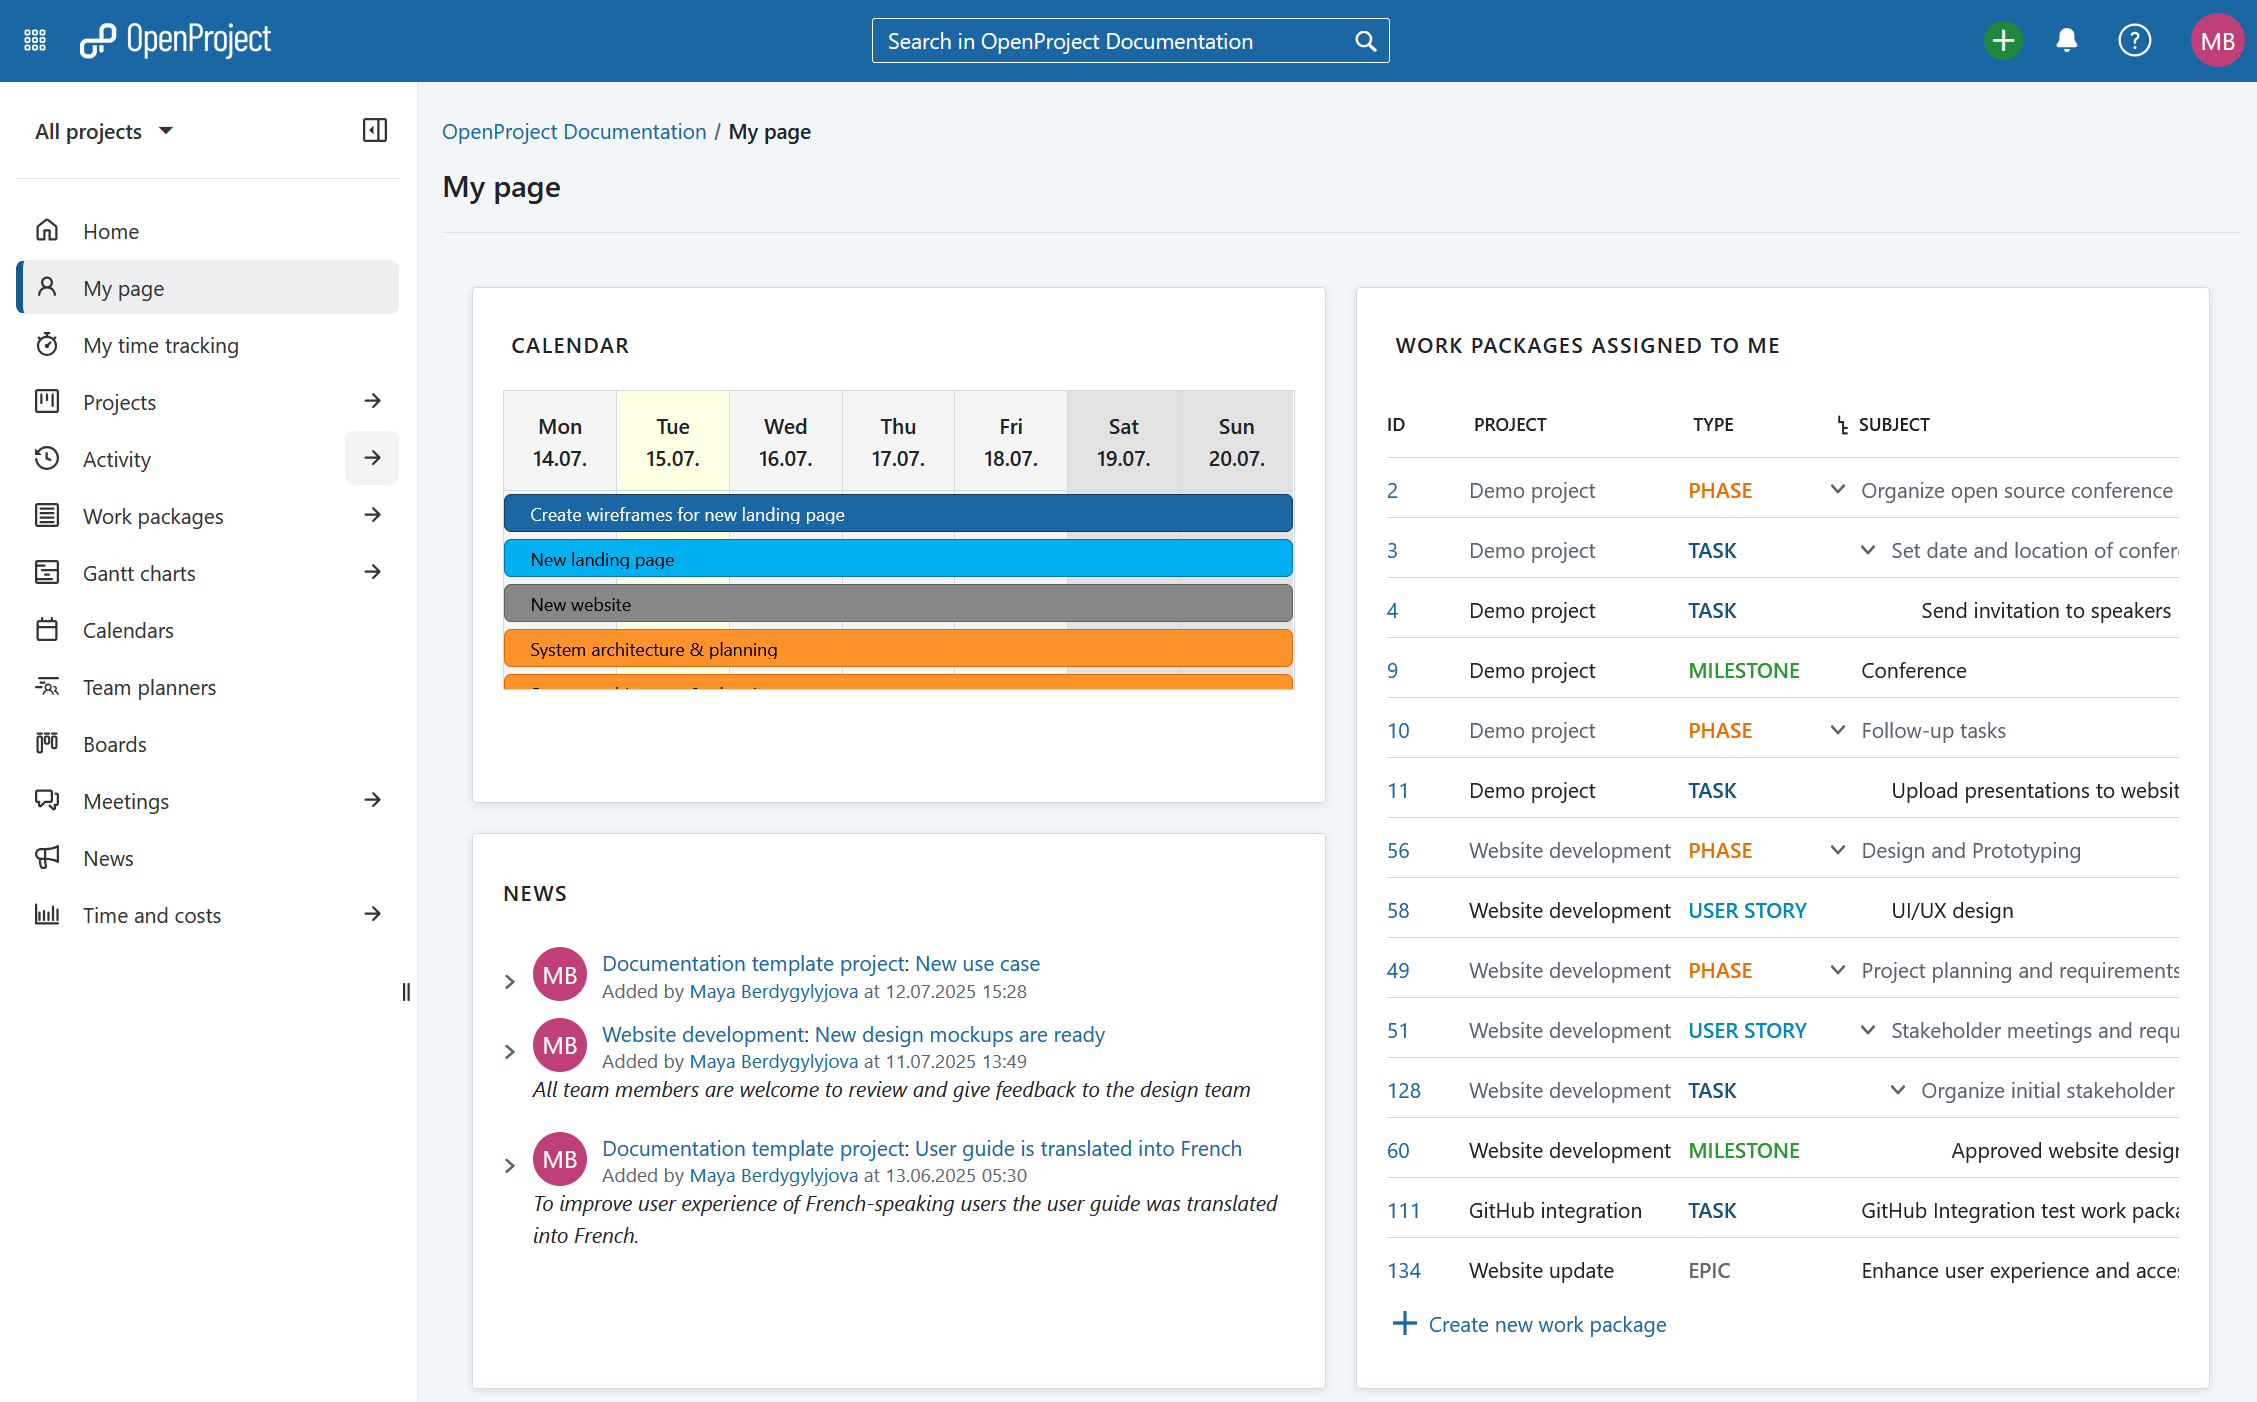
Task: Click the Projects icon in the sidebar
Action: pyautogui.click(x=47, y=402)
